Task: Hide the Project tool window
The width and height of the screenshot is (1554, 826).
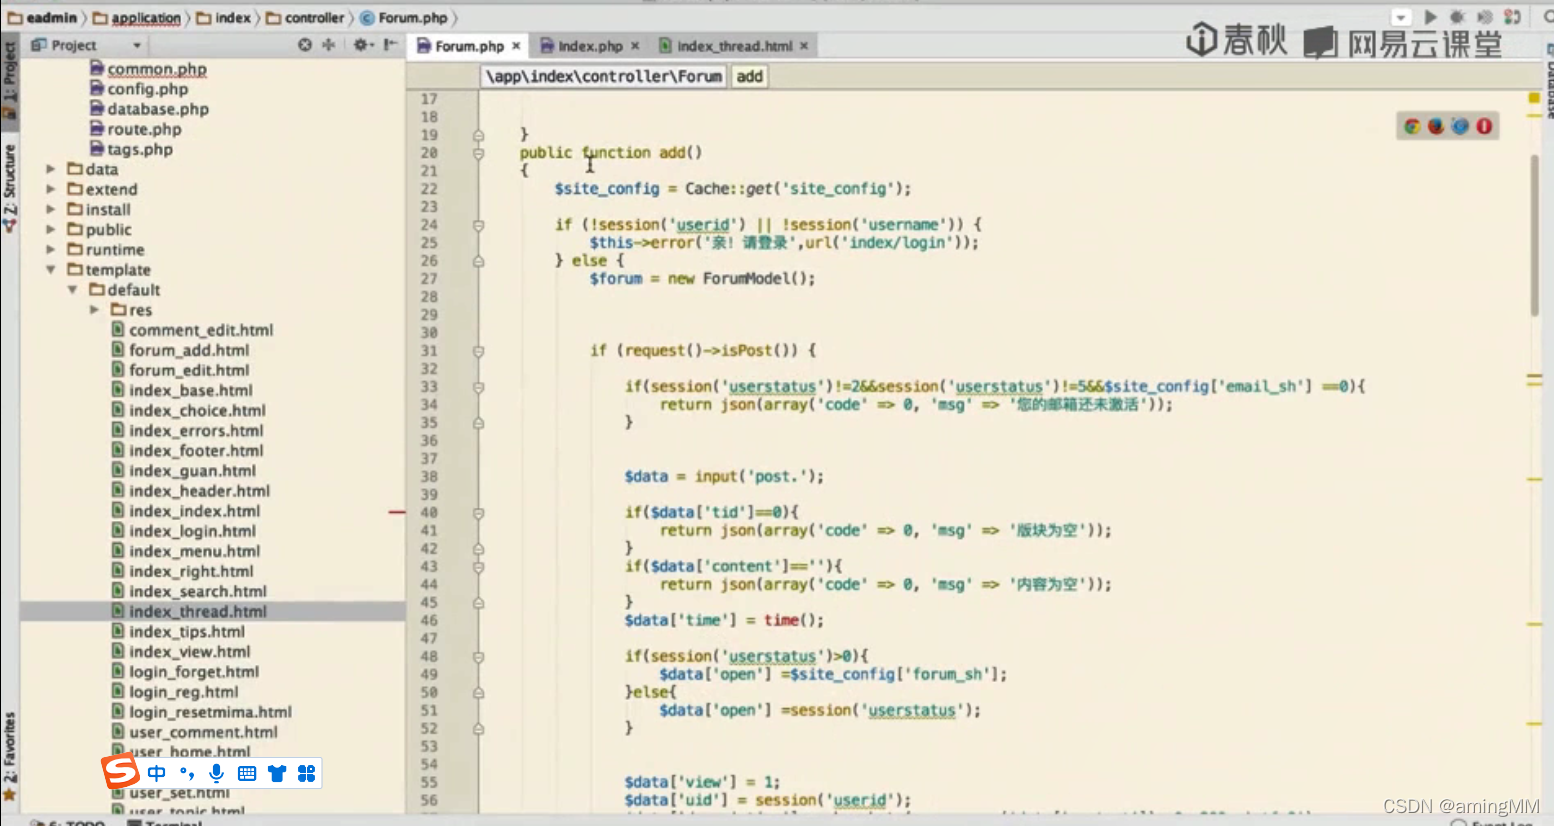Action: (390, 45)
